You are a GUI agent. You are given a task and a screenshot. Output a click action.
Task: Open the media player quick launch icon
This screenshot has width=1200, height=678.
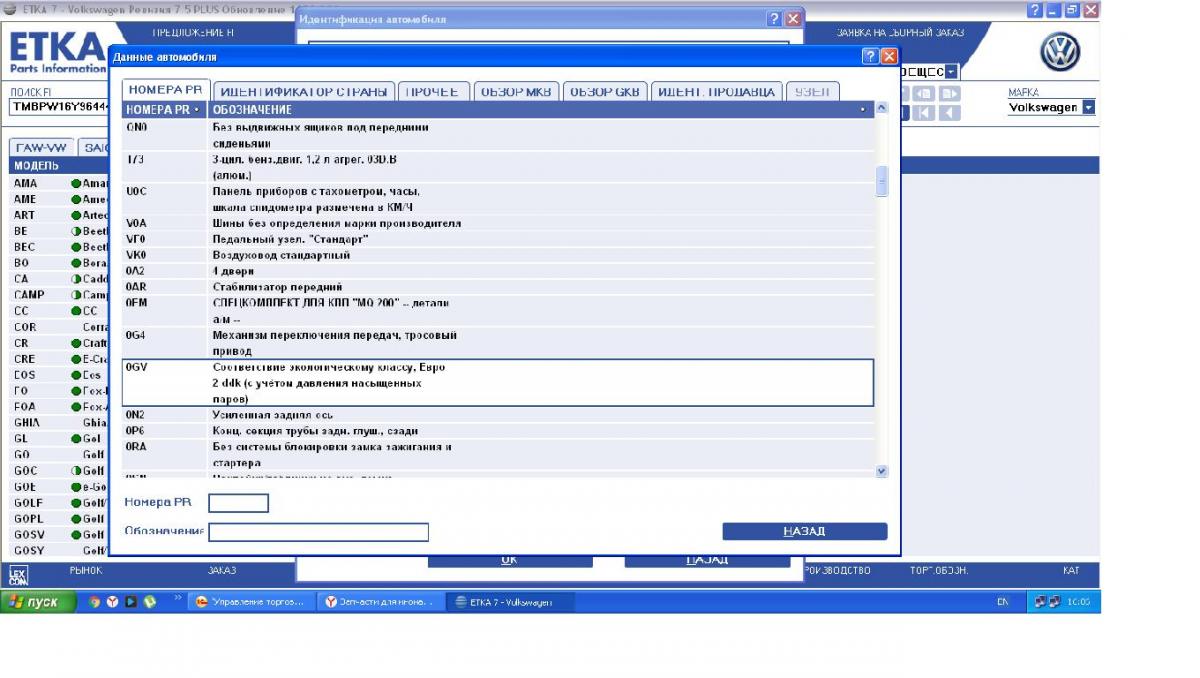pyautogui.click(x=131, y=602)
